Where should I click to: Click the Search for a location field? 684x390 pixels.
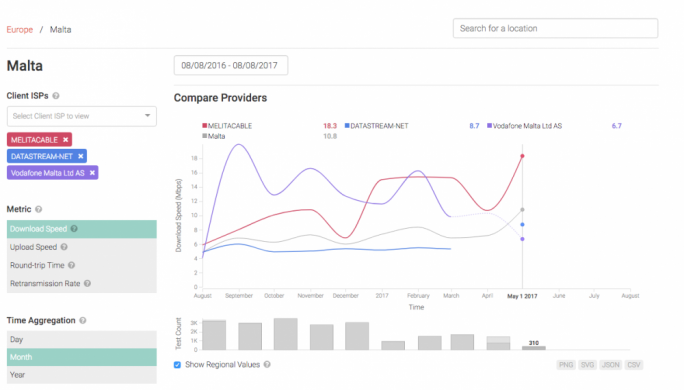click(555, 28)
